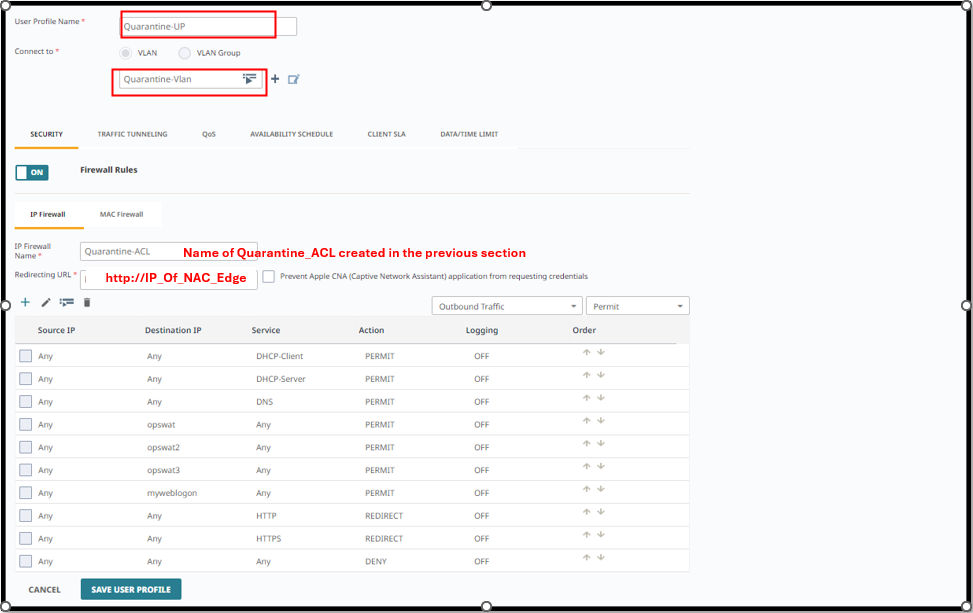Check the opswat rule checkbox
This screenshot has width=973, height=613.
click(x=25, y=424)
